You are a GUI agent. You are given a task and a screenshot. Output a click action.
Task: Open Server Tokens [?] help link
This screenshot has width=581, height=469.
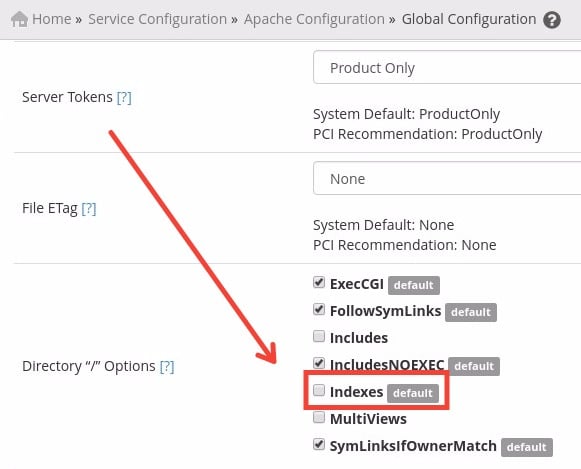(x=124, y=97)
